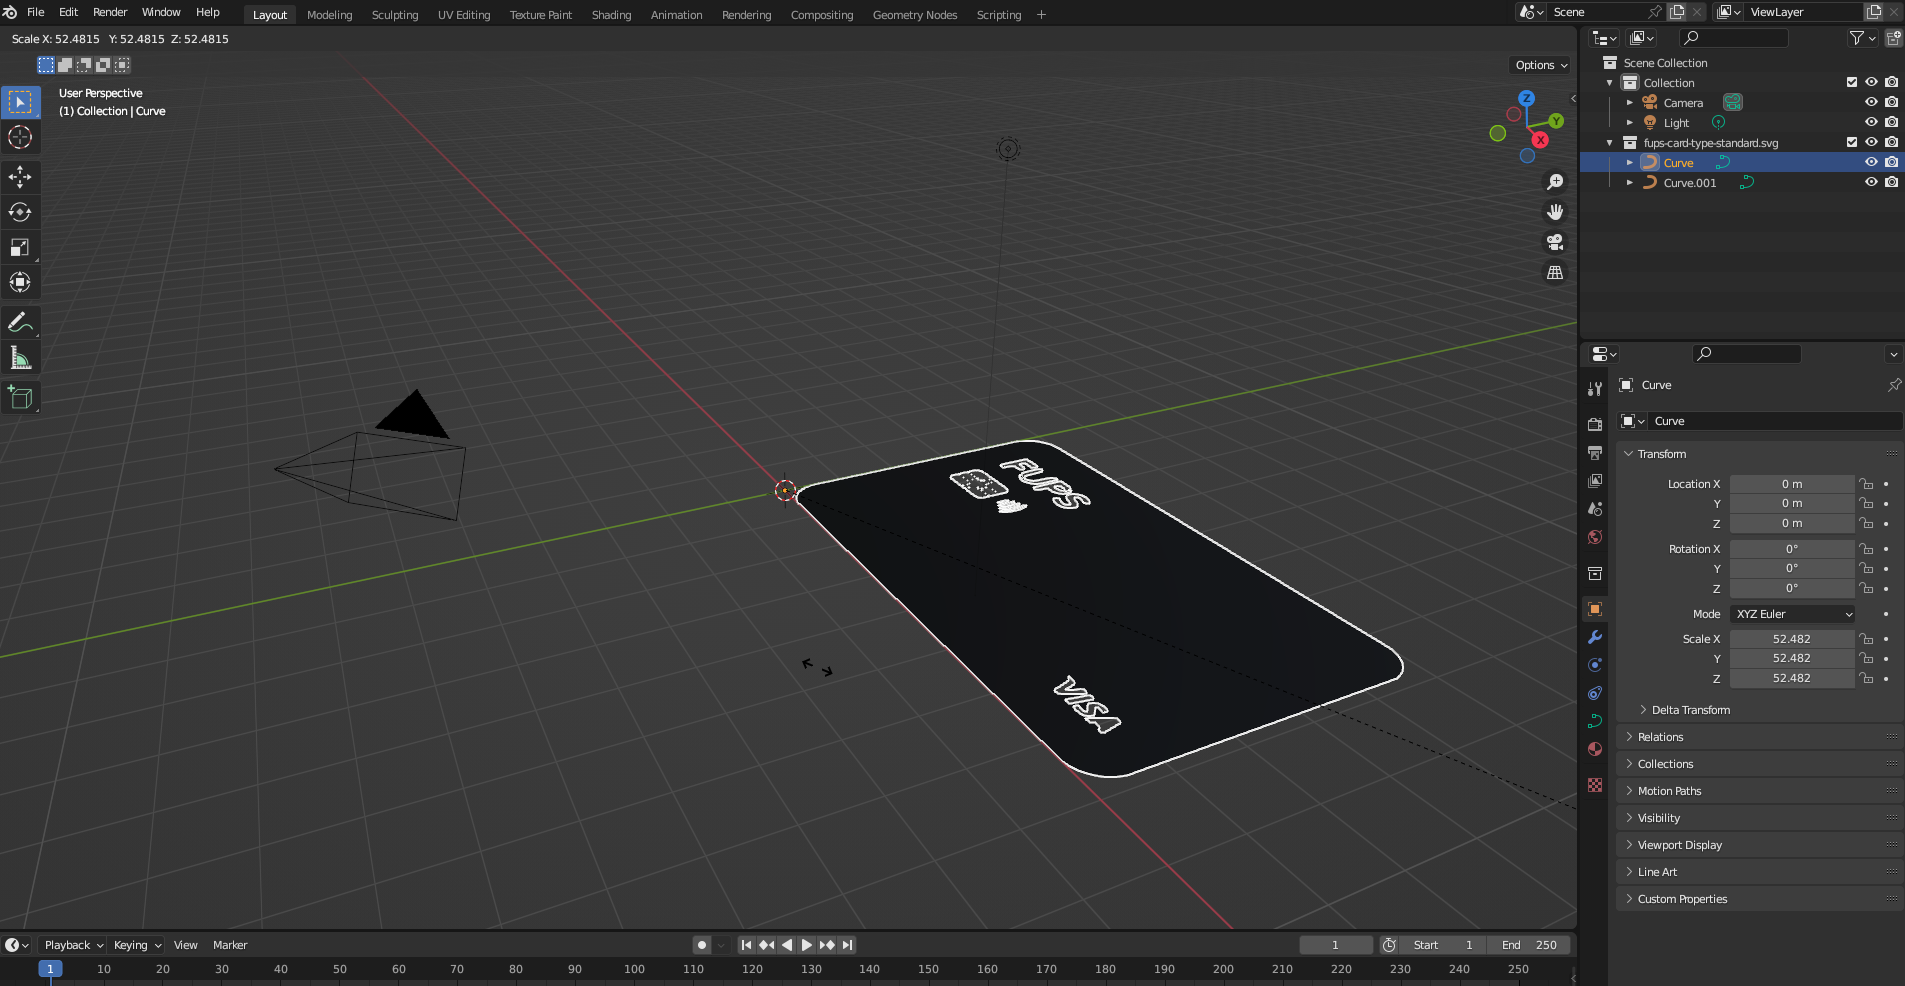Open the Render properties tab
1905x986 pixels.
coord(1595,425)
